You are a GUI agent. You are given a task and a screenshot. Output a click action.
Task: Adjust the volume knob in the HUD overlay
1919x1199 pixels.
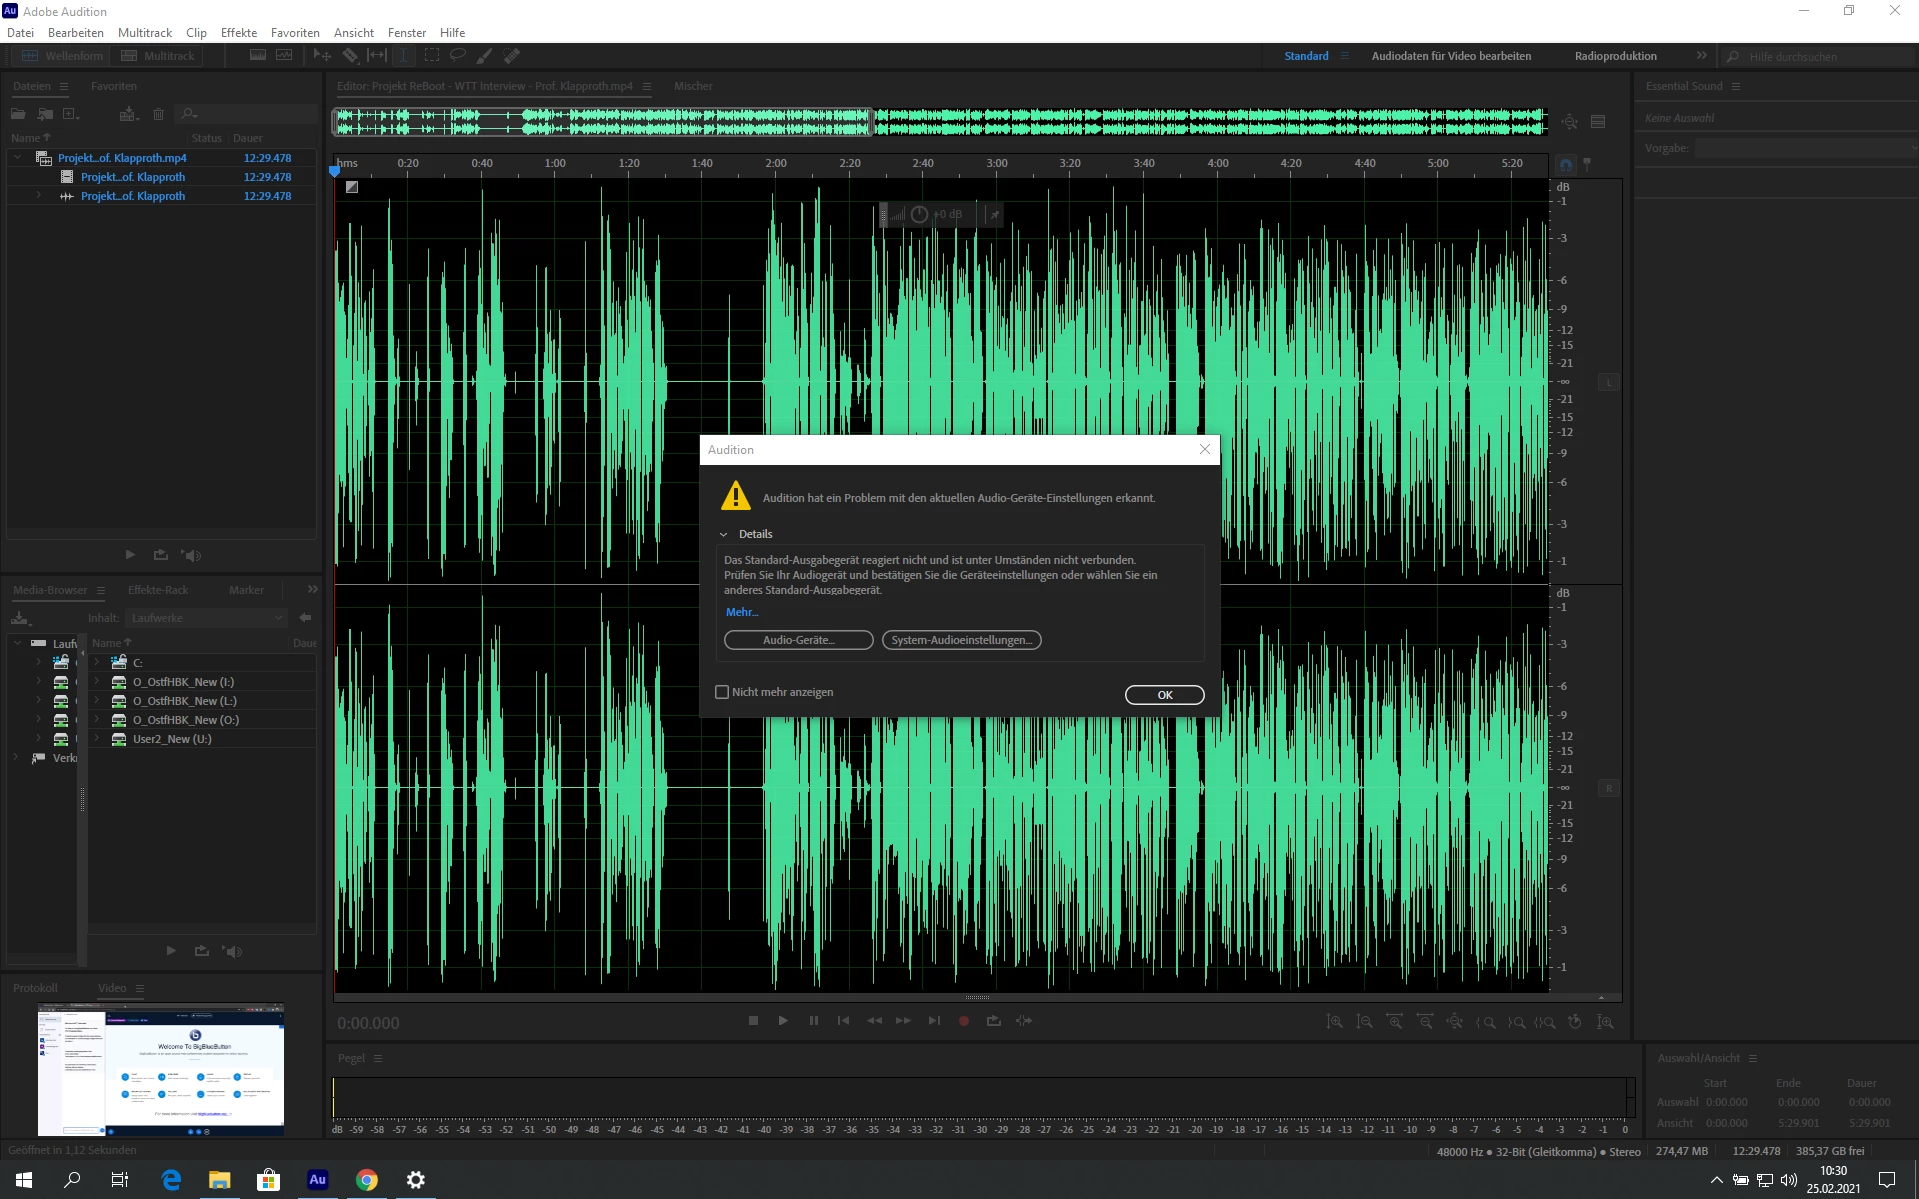tap(919, 214)
